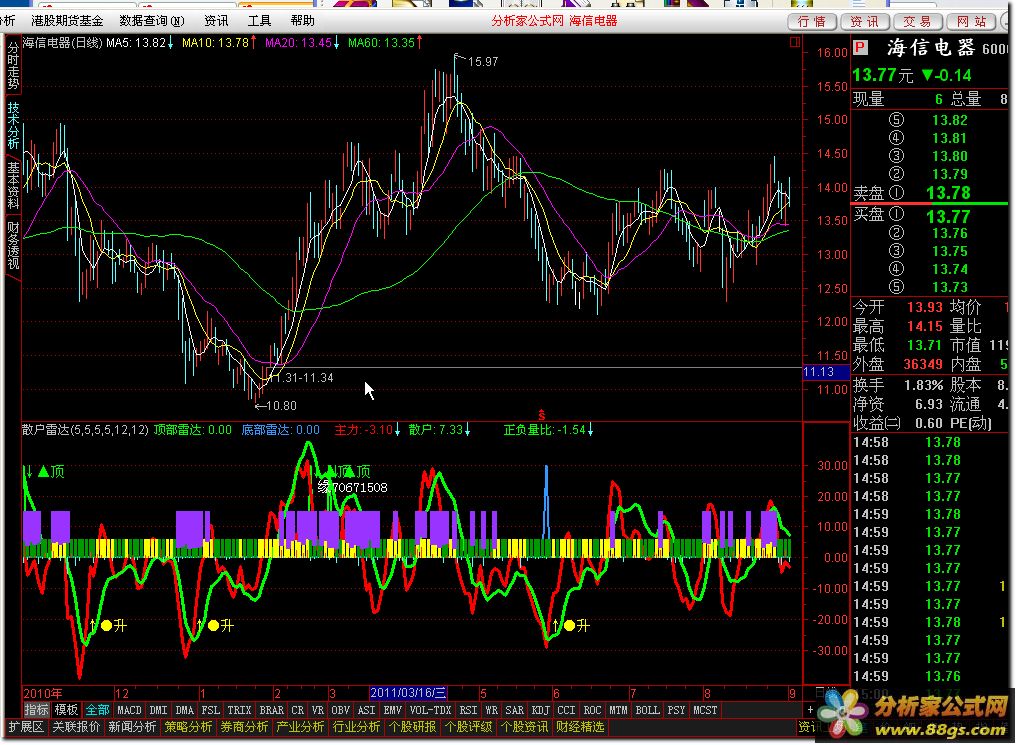Open the 个股研报 tab
The image size is (1017, 745).
(412, 727)
